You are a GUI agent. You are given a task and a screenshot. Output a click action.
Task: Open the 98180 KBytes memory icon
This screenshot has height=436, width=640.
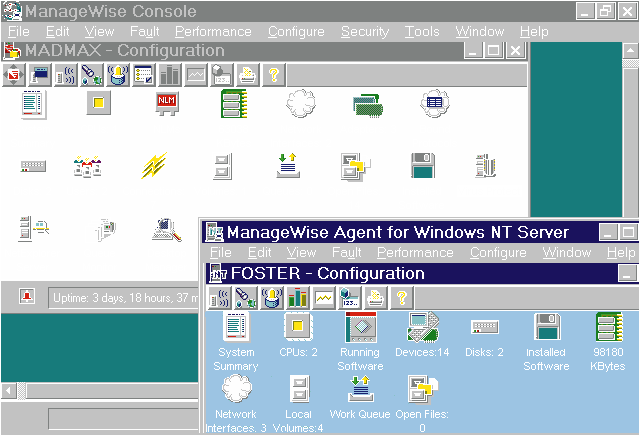click(x=609, y=327)
